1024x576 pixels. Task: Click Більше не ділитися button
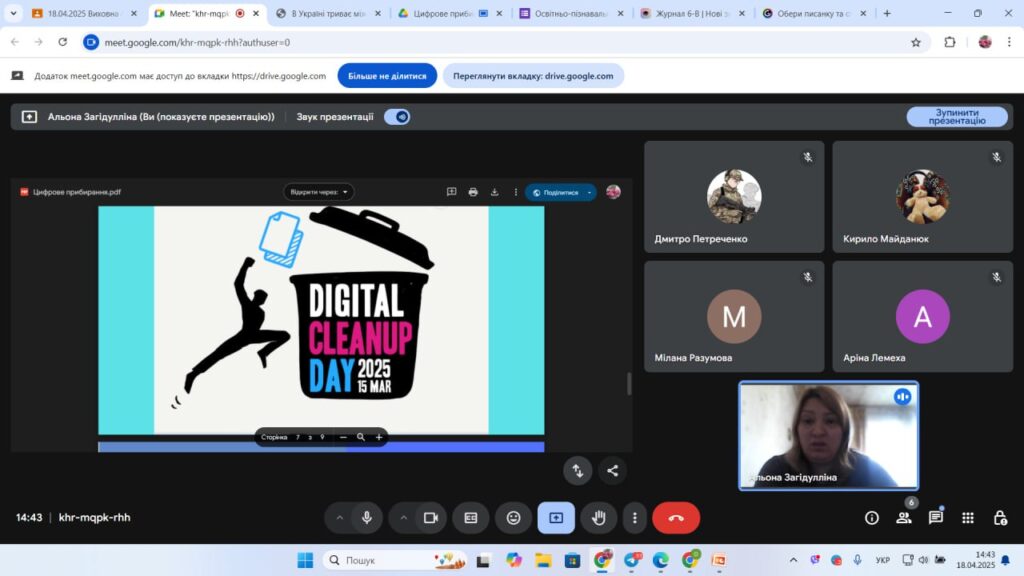click(387, 76)
